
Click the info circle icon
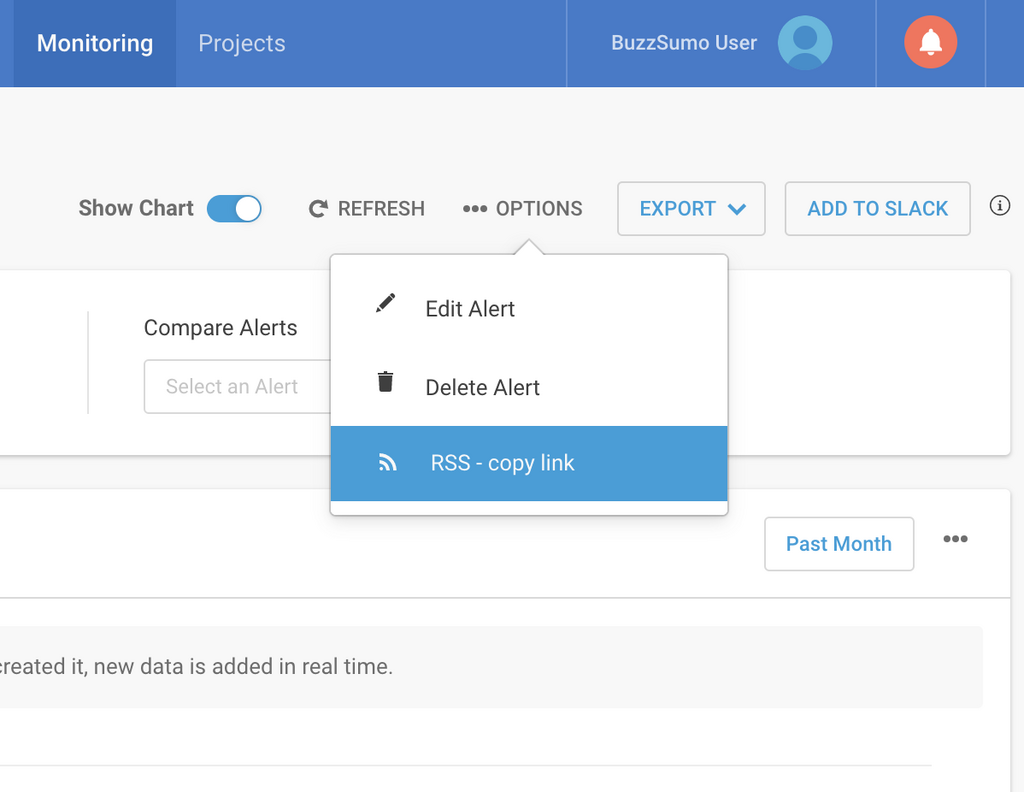click(999, 206)
